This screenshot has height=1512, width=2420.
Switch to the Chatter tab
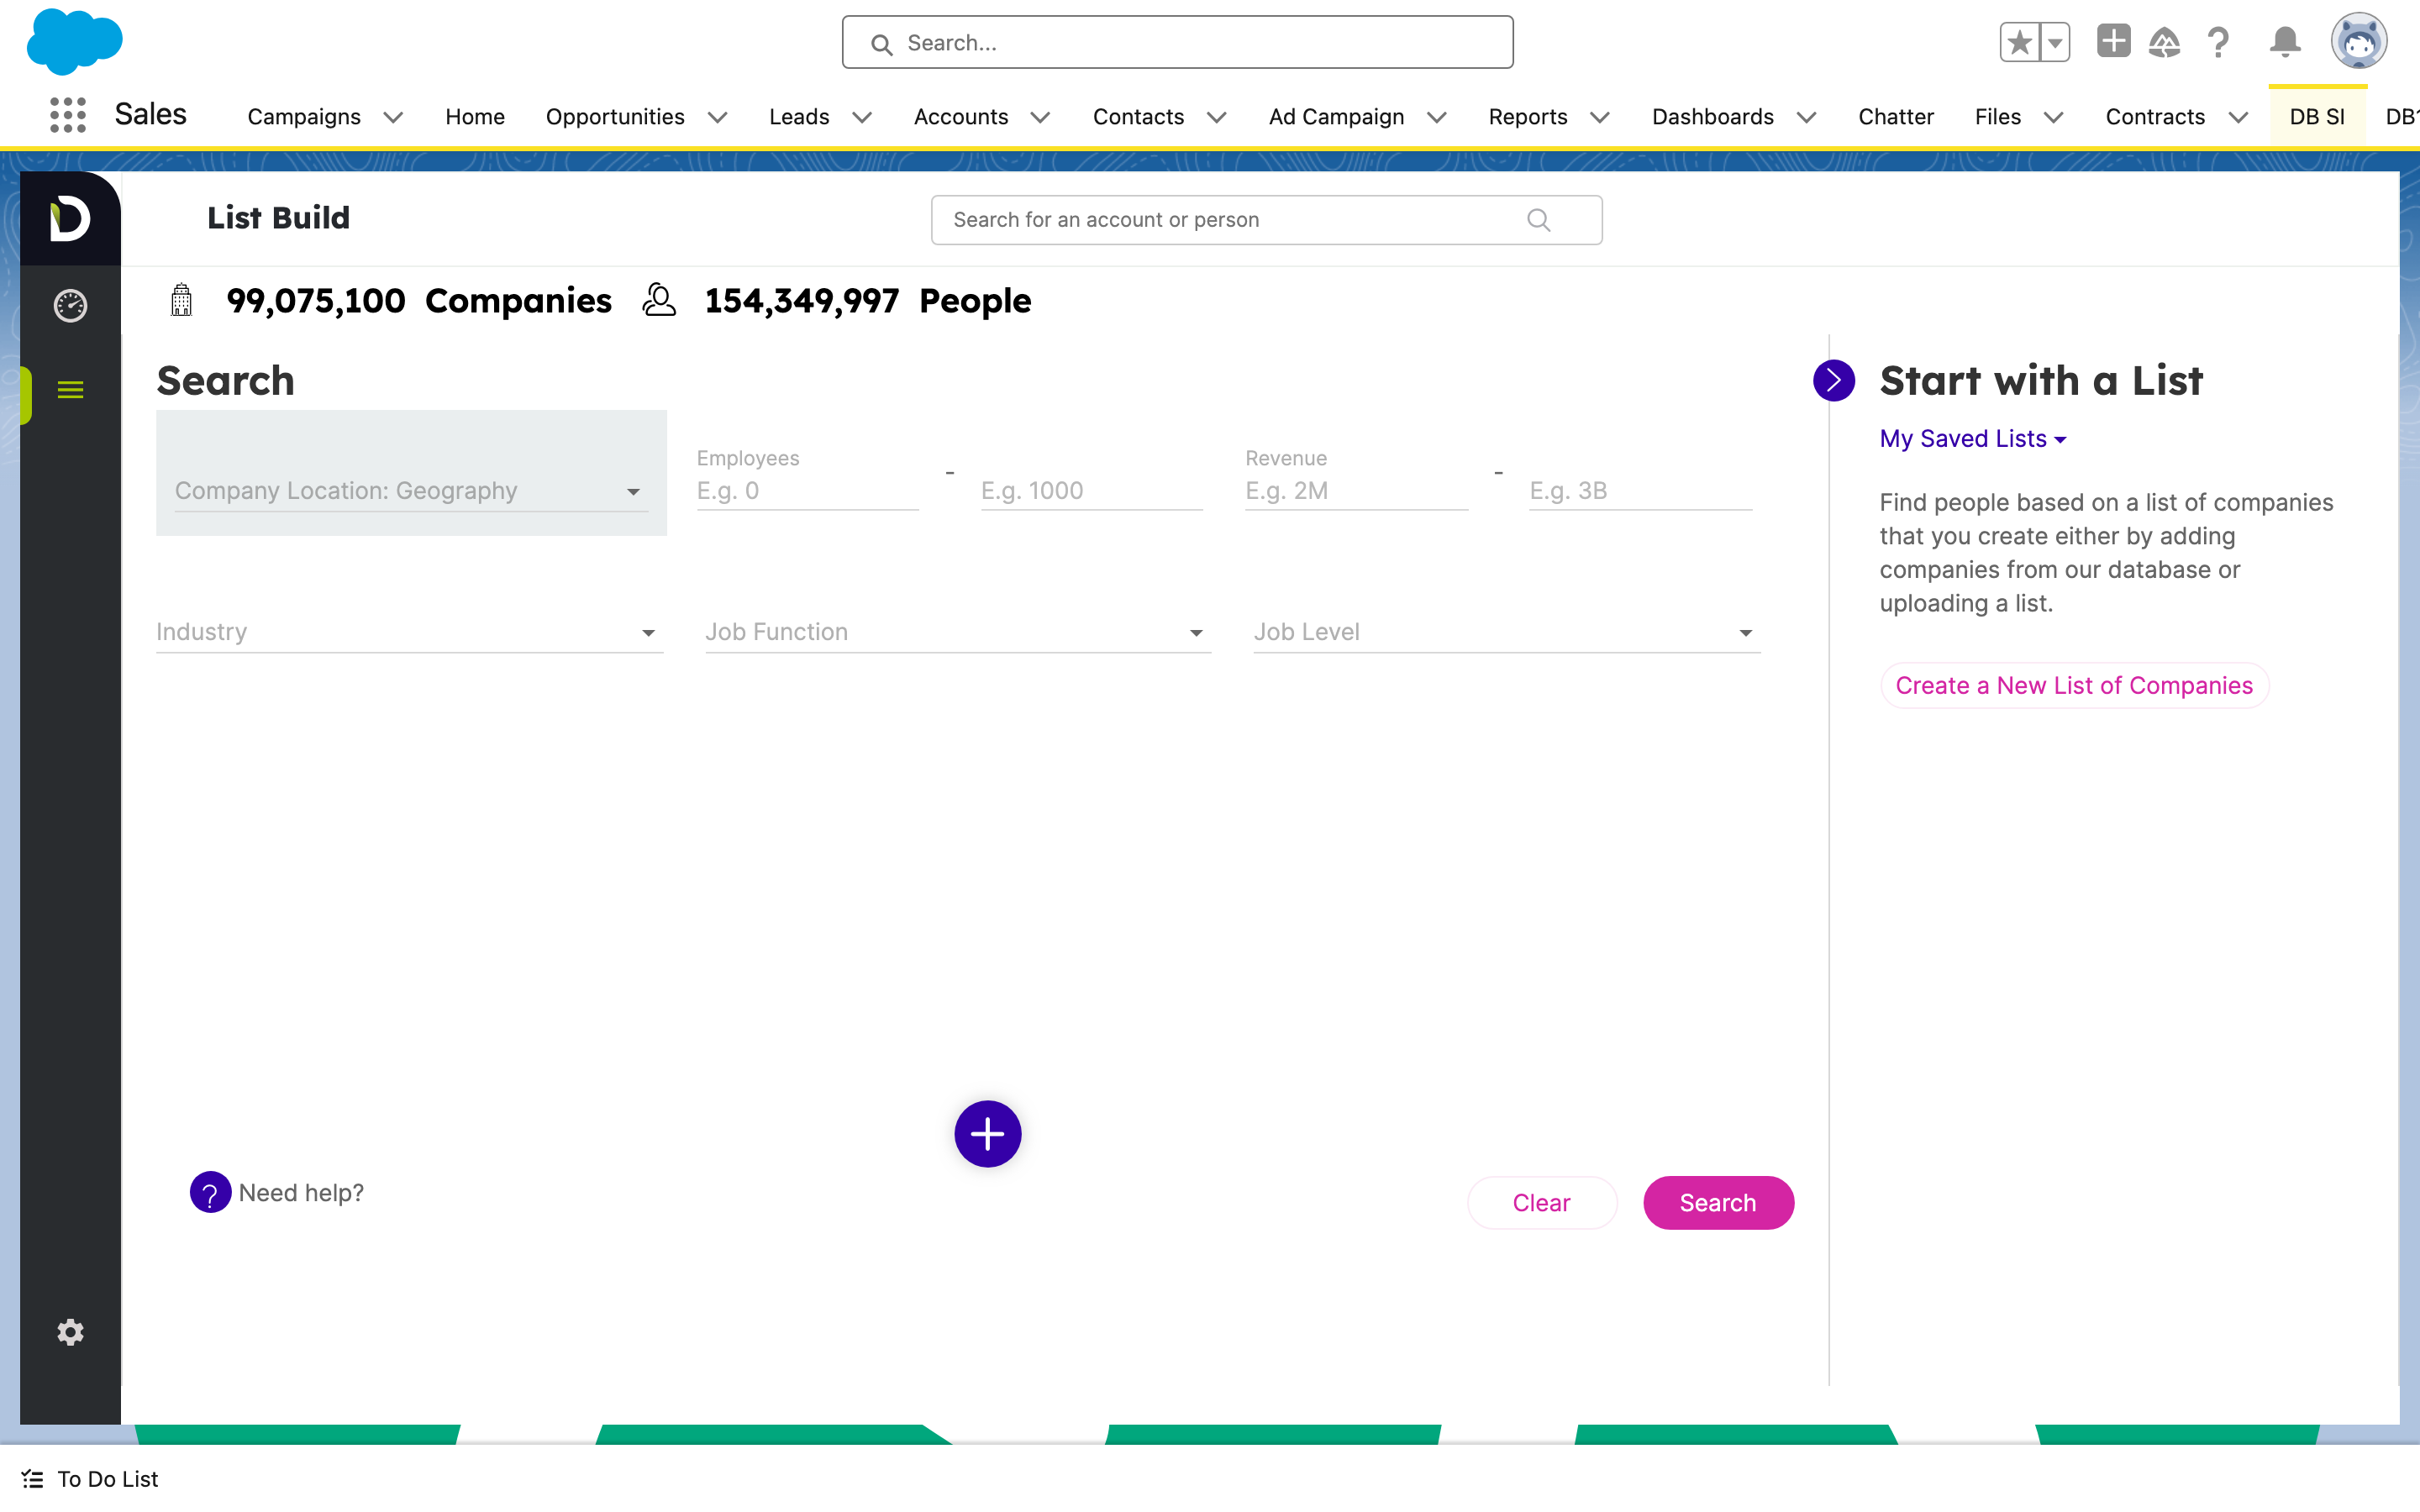click(1895, 117)
